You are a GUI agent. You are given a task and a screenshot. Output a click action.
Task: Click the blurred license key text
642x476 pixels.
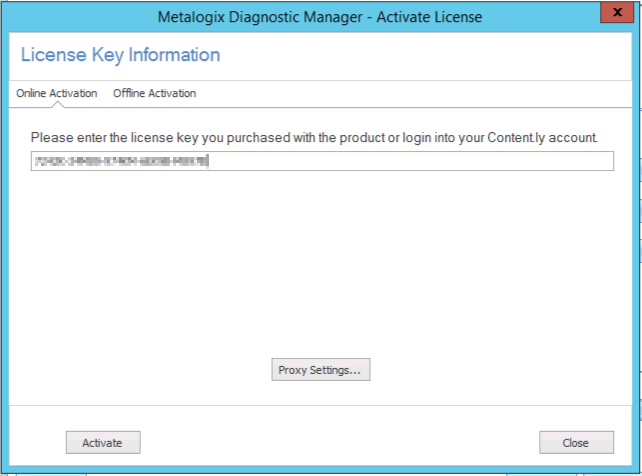119,161
